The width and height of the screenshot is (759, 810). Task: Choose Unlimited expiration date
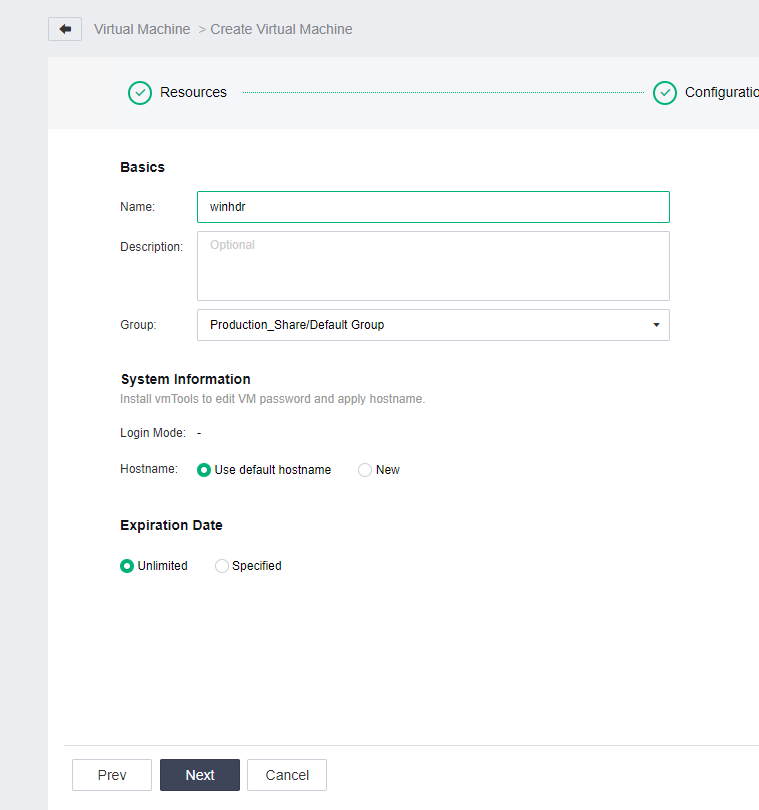coord(127,566)
